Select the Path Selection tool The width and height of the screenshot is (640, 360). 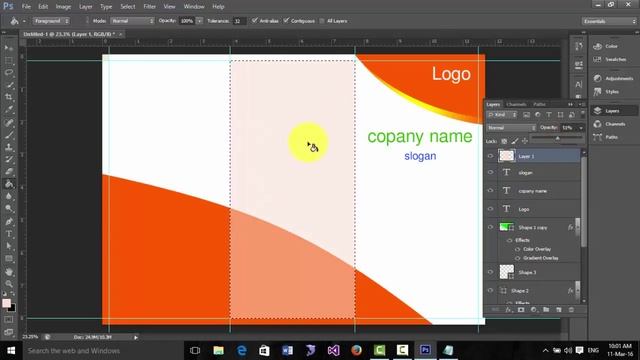click(9, 246)
